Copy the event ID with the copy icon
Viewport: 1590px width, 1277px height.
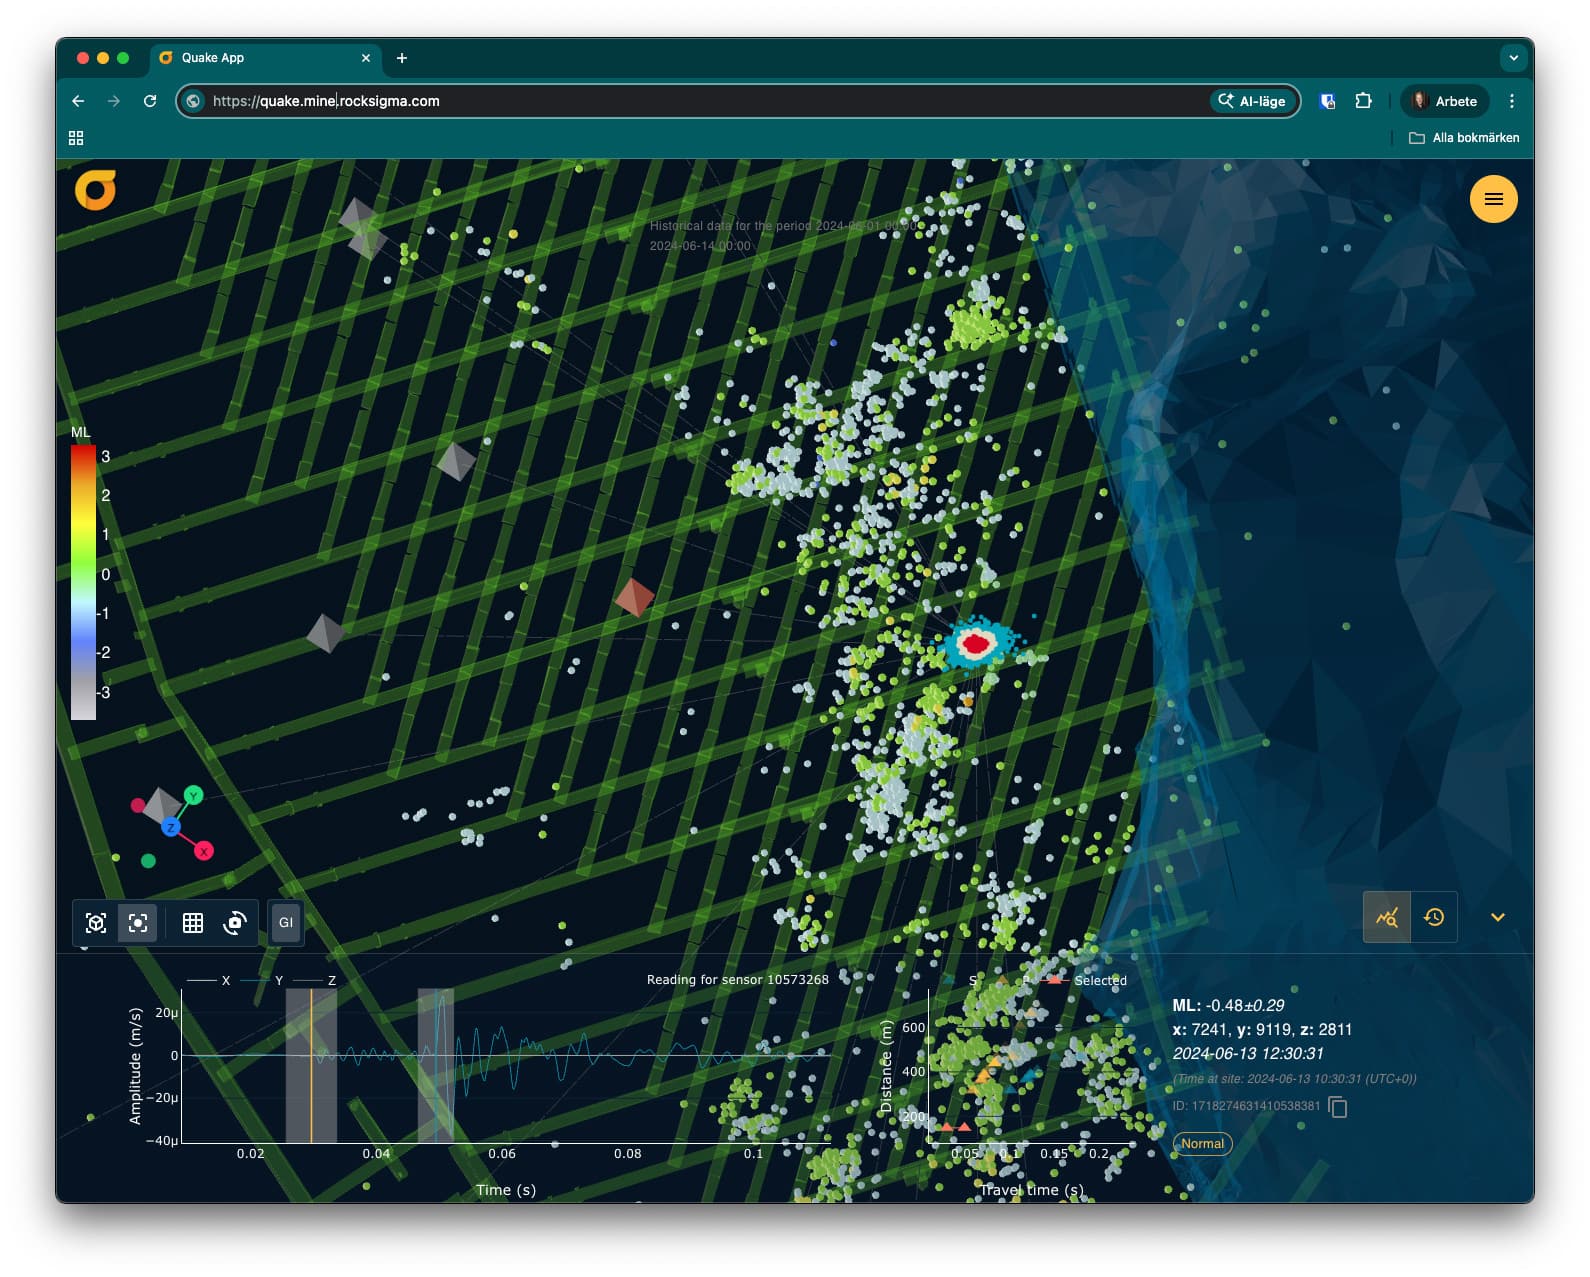tap(1338, 1107)
